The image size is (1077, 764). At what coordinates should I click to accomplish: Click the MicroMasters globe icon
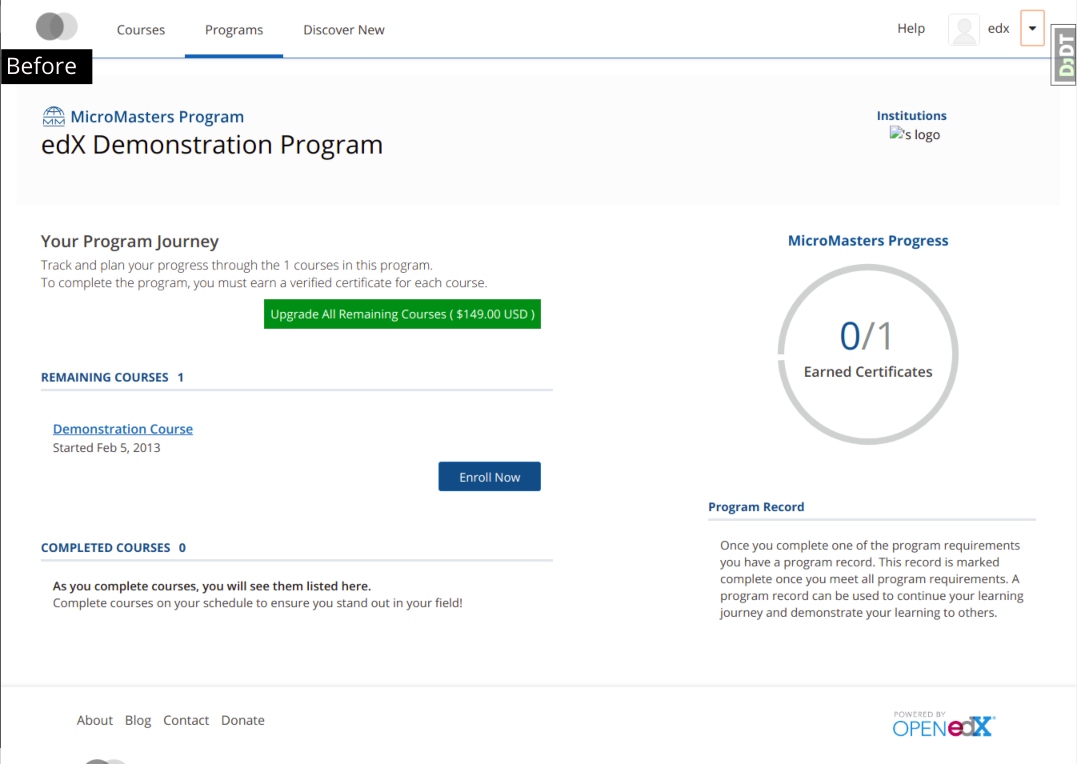[54, 117]
